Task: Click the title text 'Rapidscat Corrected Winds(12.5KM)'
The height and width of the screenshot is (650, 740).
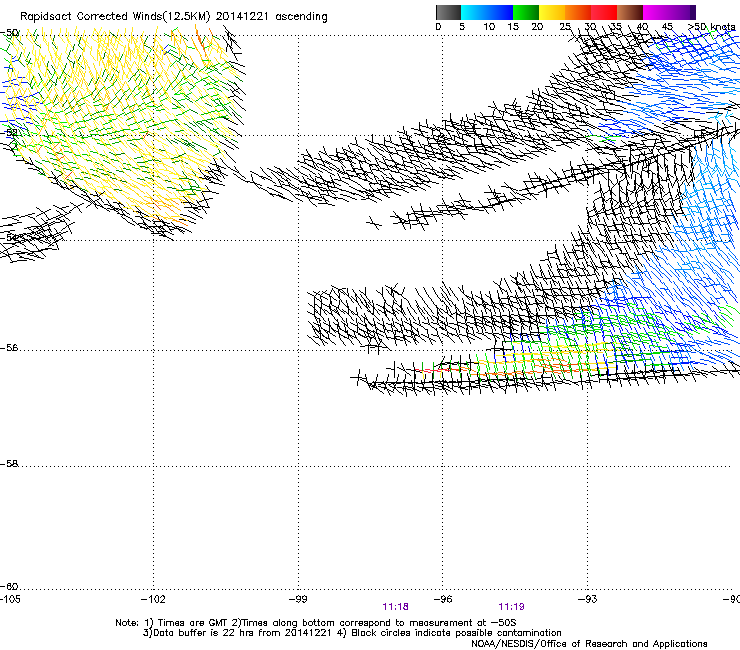Action: [x=115, y=17]
